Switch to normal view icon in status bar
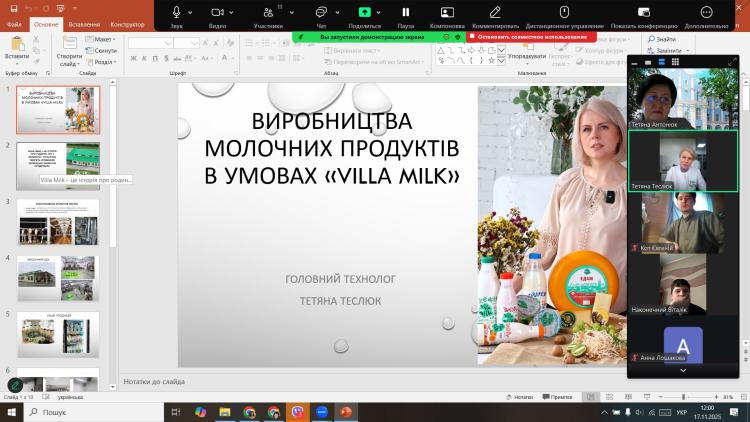This screenshot has width=750, height=422. [x=591, y=397]
